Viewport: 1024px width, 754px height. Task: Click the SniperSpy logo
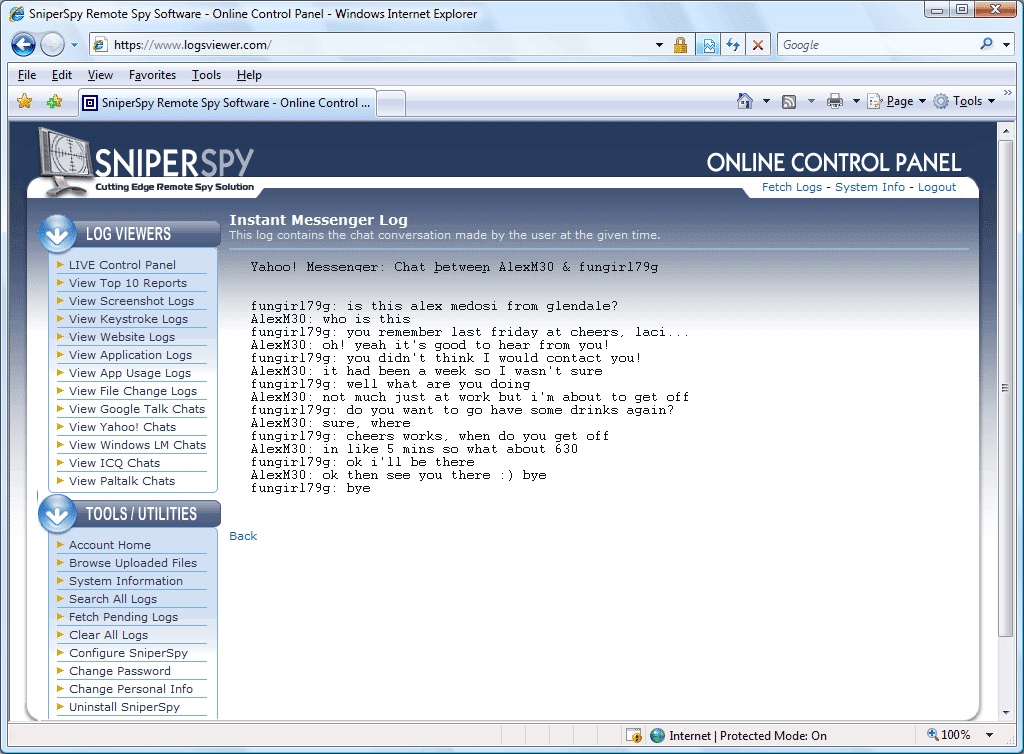click(146, 162)
